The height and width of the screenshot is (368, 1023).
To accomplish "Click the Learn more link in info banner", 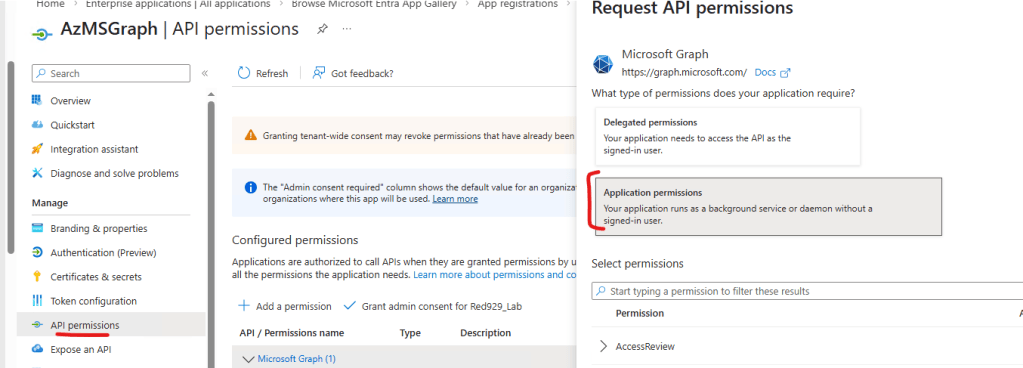I will (x=455, y=198).
